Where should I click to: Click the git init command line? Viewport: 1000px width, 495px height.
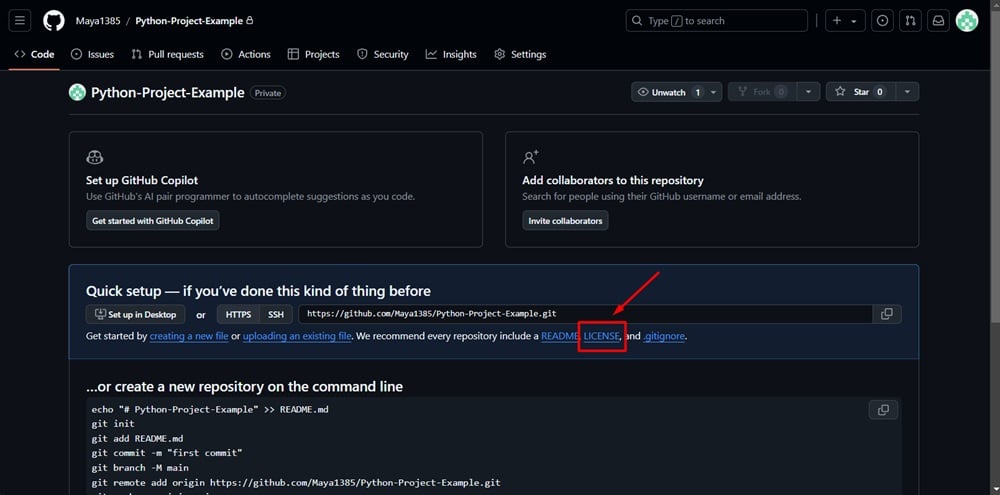[113, 424]
